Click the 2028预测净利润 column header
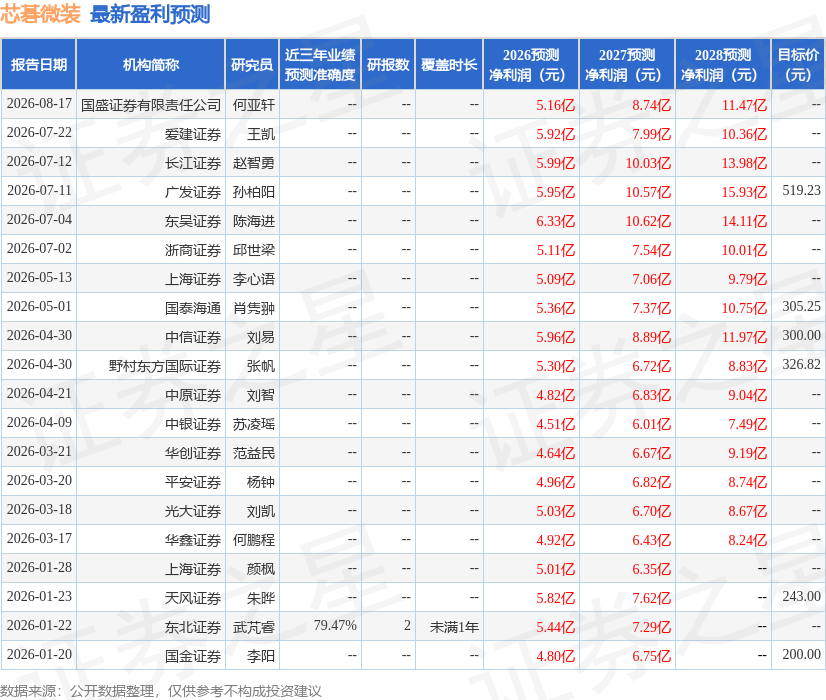 [723, 64]
